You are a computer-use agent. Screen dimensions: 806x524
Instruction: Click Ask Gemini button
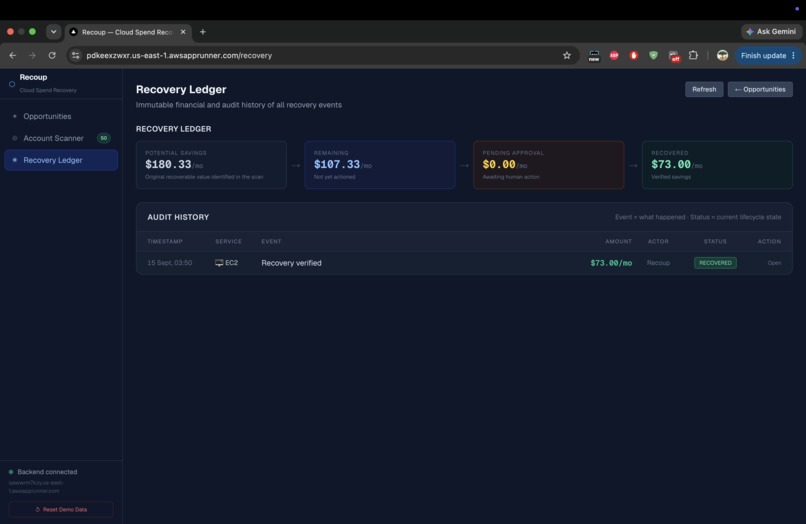(x=771, y=31)
